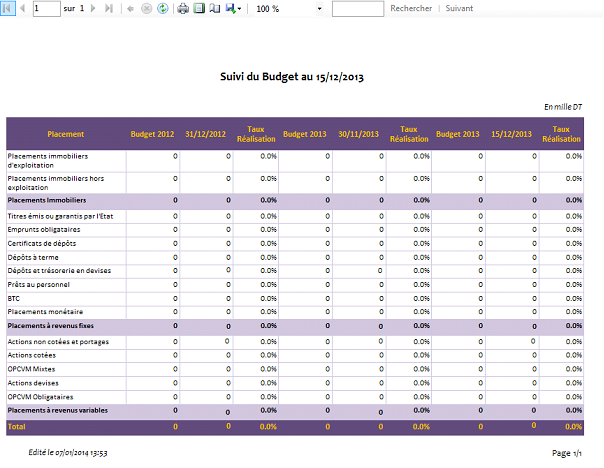Select row 'Actions cotées'
The height and width of the screenshot is (468, 604).
click(x=295, y=355)
